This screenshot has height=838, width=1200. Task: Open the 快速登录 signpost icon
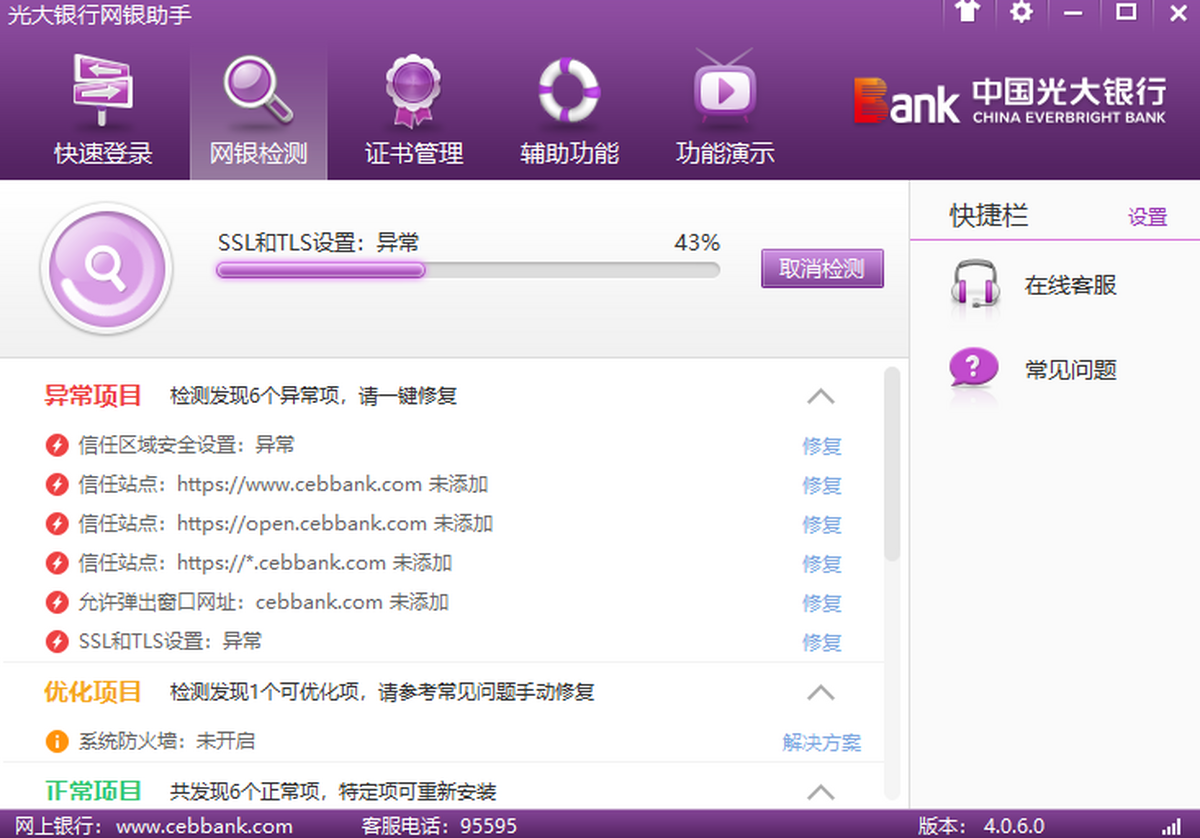(x=102, y=89)
